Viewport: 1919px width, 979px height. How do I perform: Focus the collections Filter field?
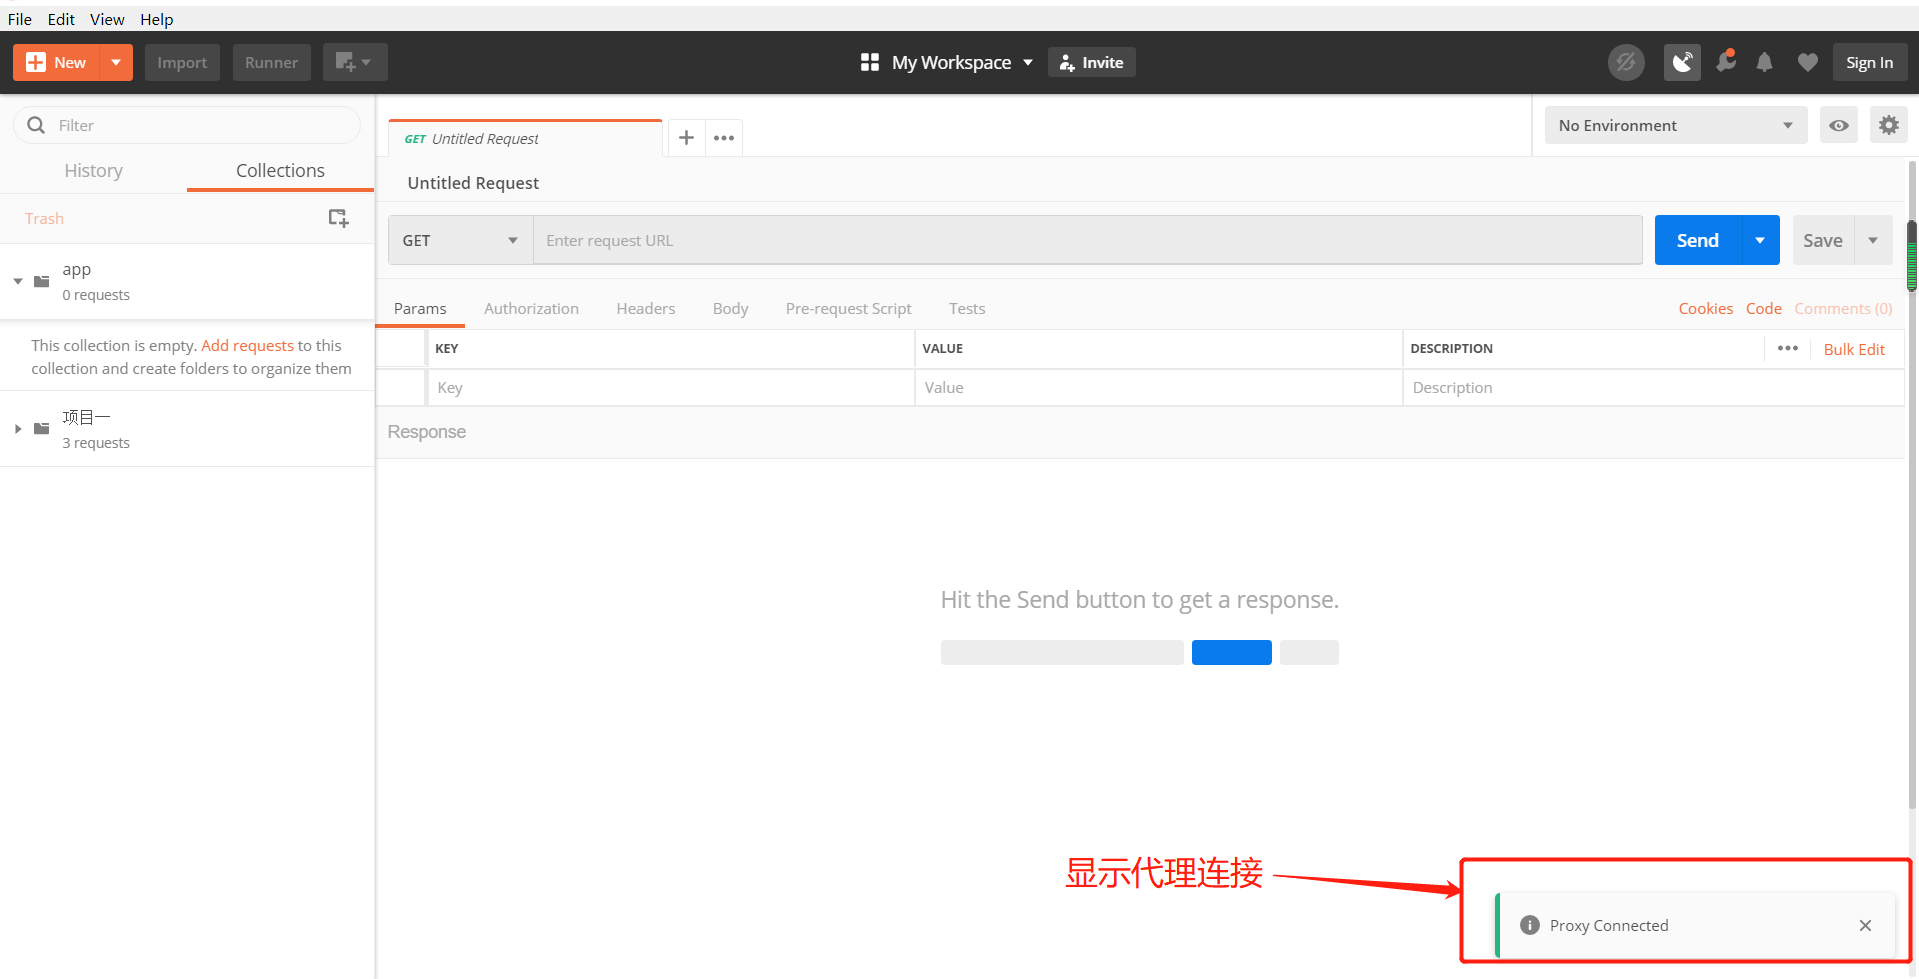pyautogui.click(x=187, y=125)
